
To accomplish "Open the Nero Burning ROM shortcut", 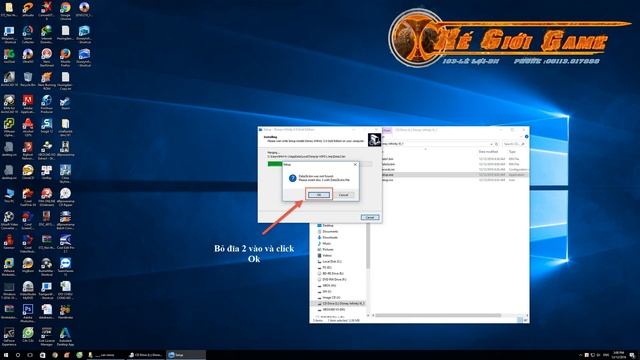I will [47, 80].
